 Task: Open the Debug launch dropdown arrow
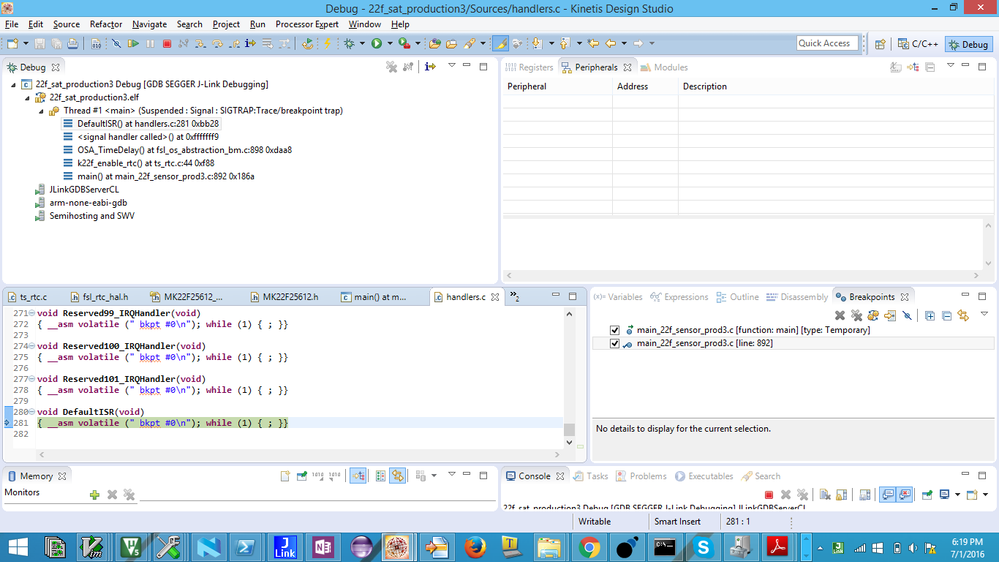[362, 43]
